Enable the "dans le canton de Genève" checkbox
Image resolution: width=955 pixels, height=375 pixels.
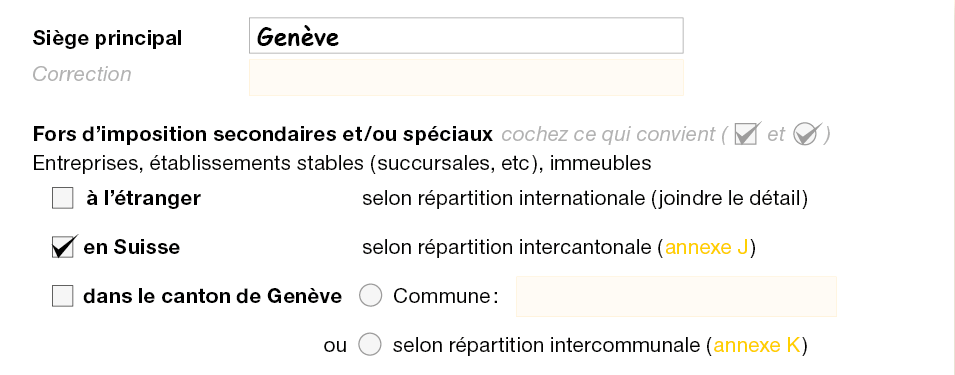[63, 296]
